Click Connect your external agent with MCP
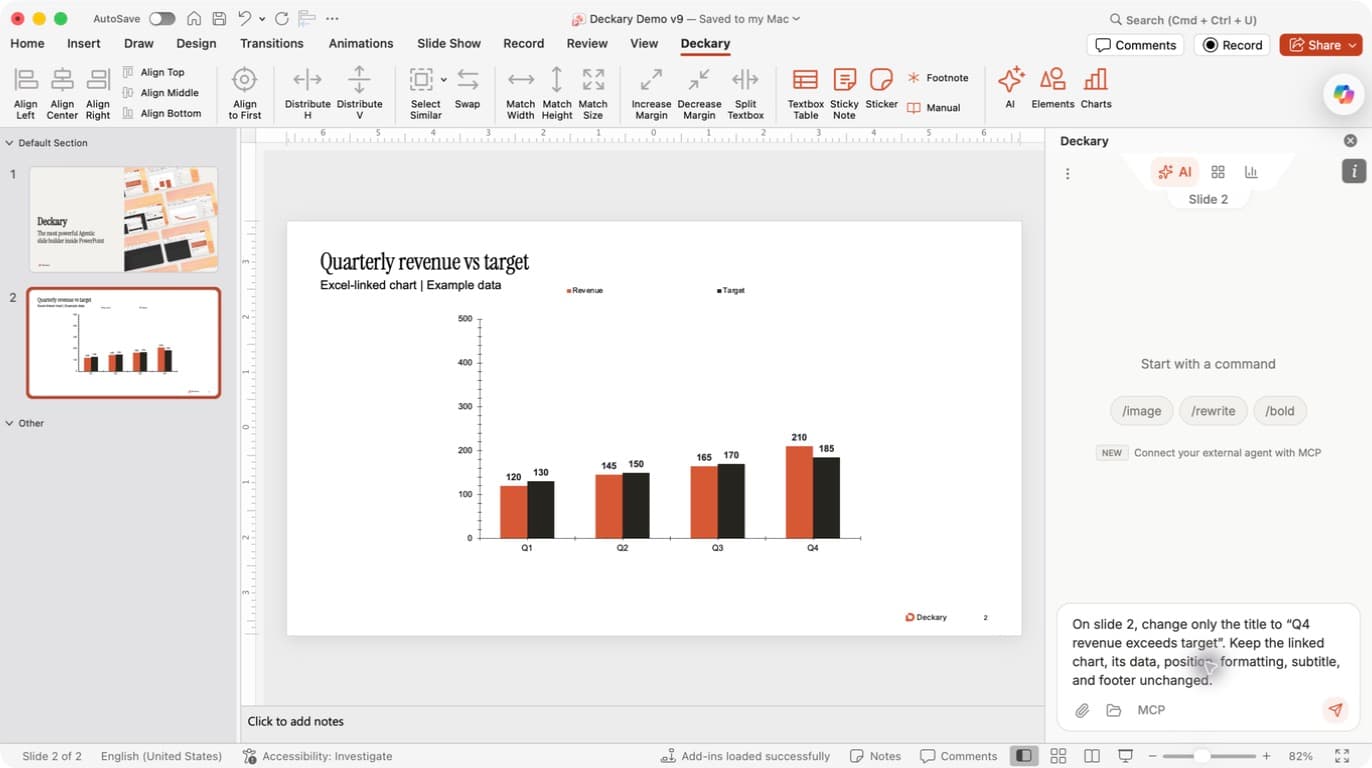 (1227, 453)
